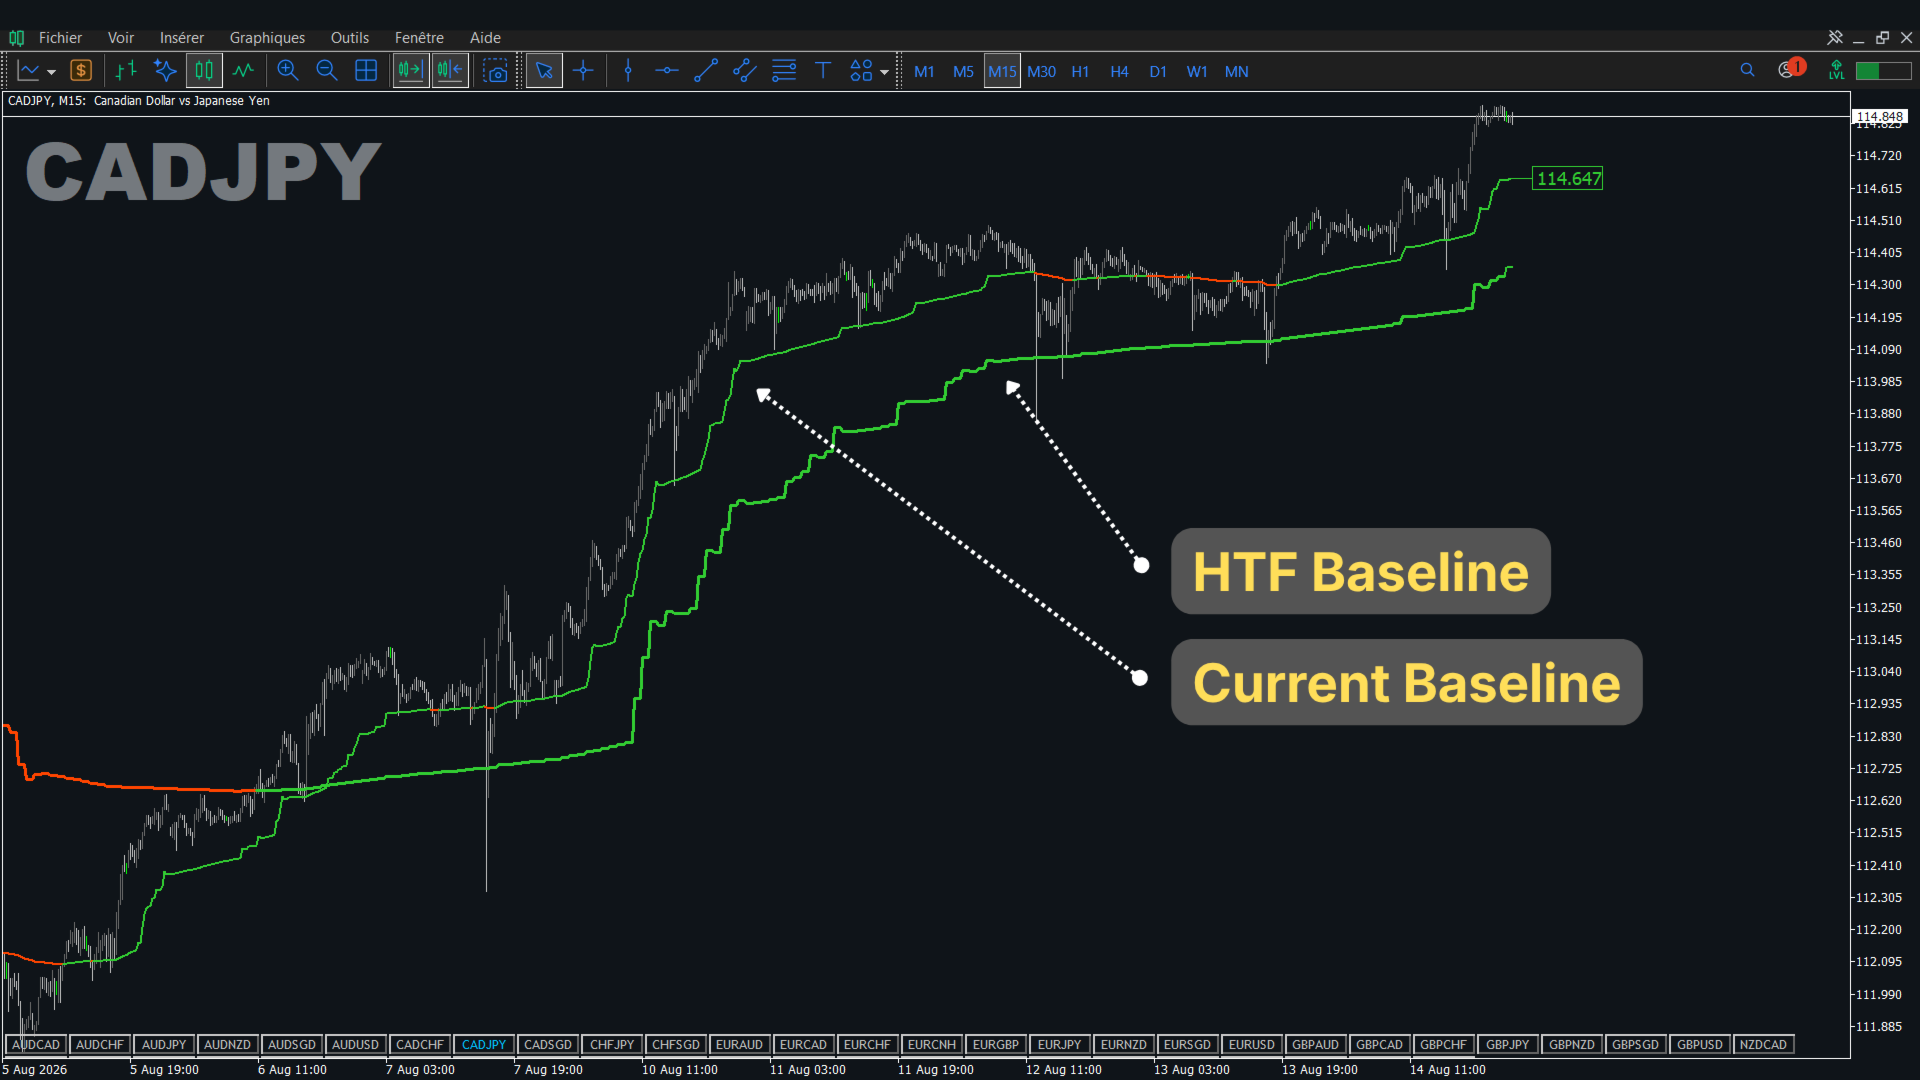Viewport: 1920px width, 1080px height.
Task: Click the green connection level indicator bar
Action: [x=1883, y=71]
